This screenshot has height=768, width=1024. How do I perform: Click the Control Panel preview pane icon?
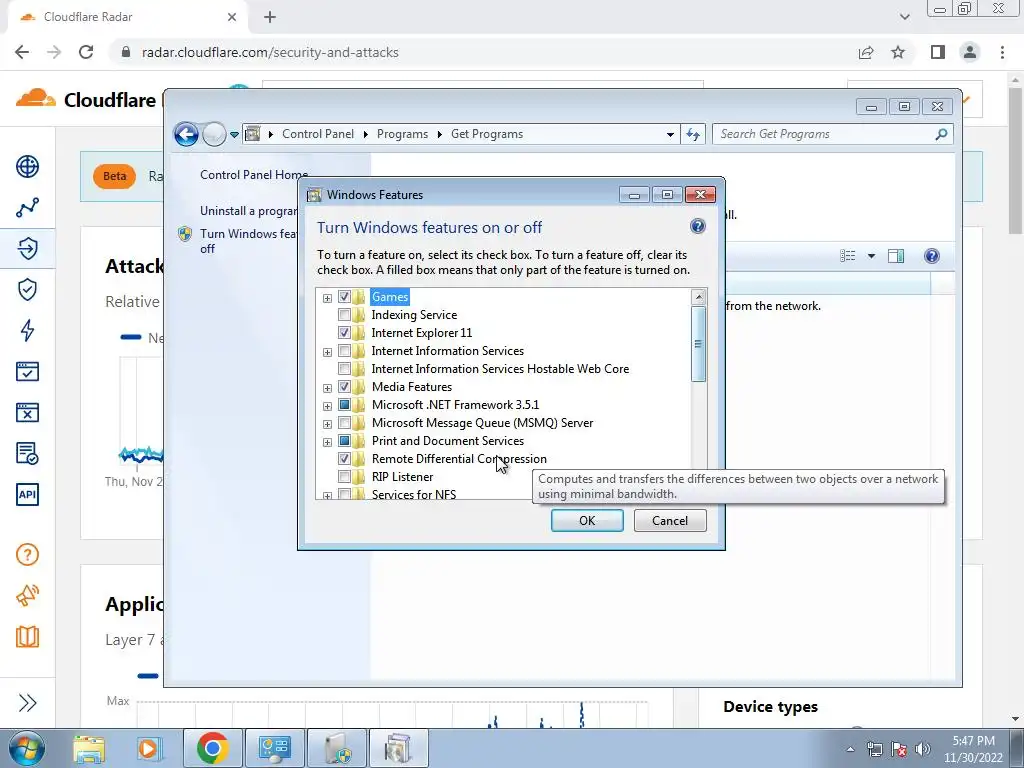(x=896, y=256)
